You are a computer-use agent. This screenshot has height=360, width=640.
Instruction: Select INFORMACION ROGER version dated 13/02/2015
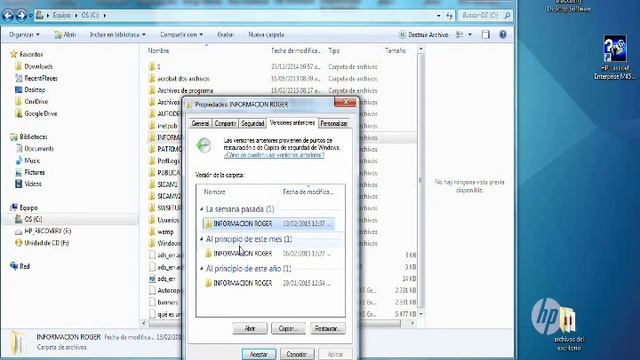point(269,224)
